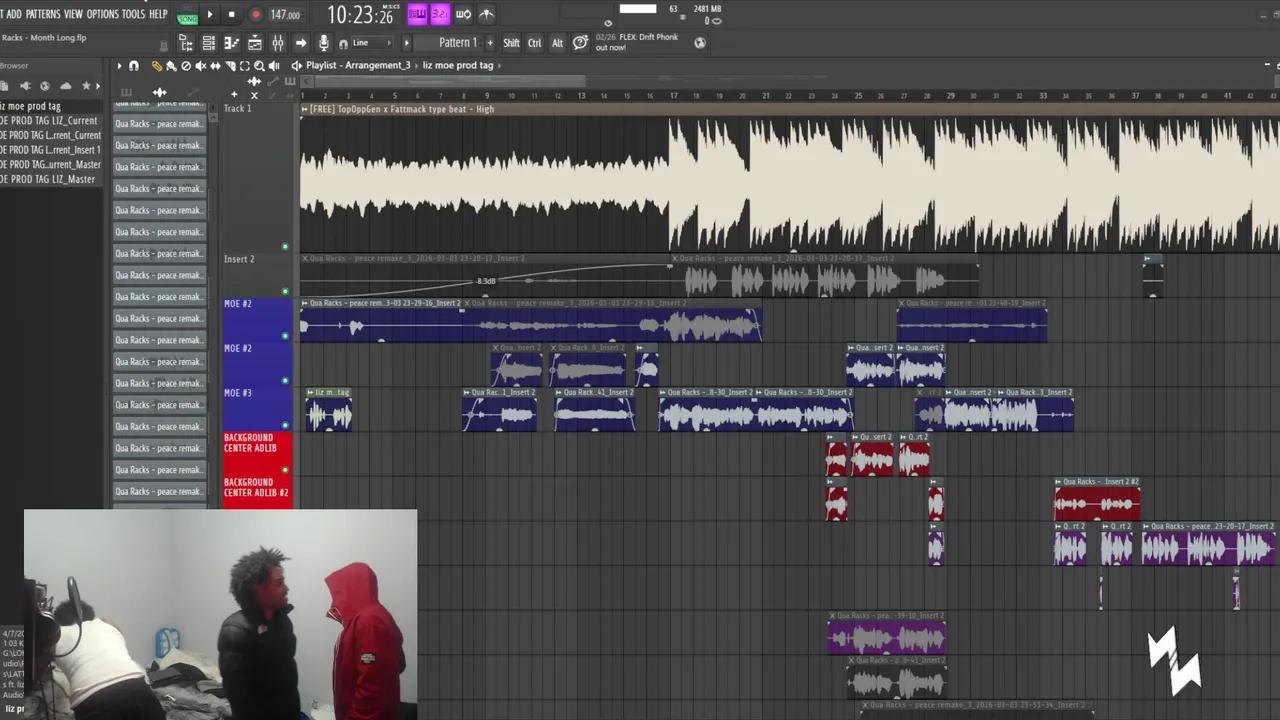Click the arrow left of Pattern 1
The width and height of the screenshot is (1280, 720).
point(406,43)
